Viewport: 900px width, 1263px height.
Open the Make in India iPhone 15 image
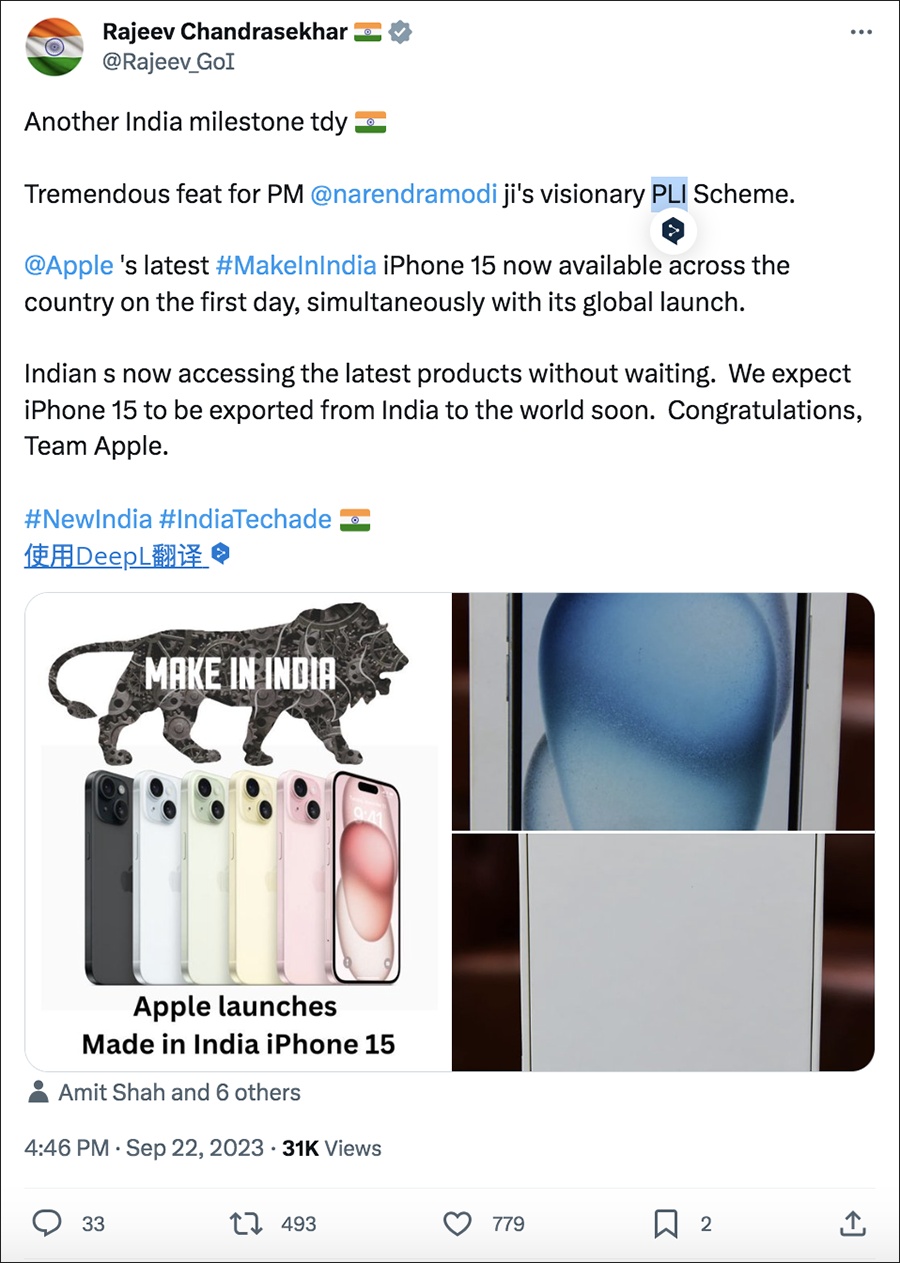[x=237, y=832]
